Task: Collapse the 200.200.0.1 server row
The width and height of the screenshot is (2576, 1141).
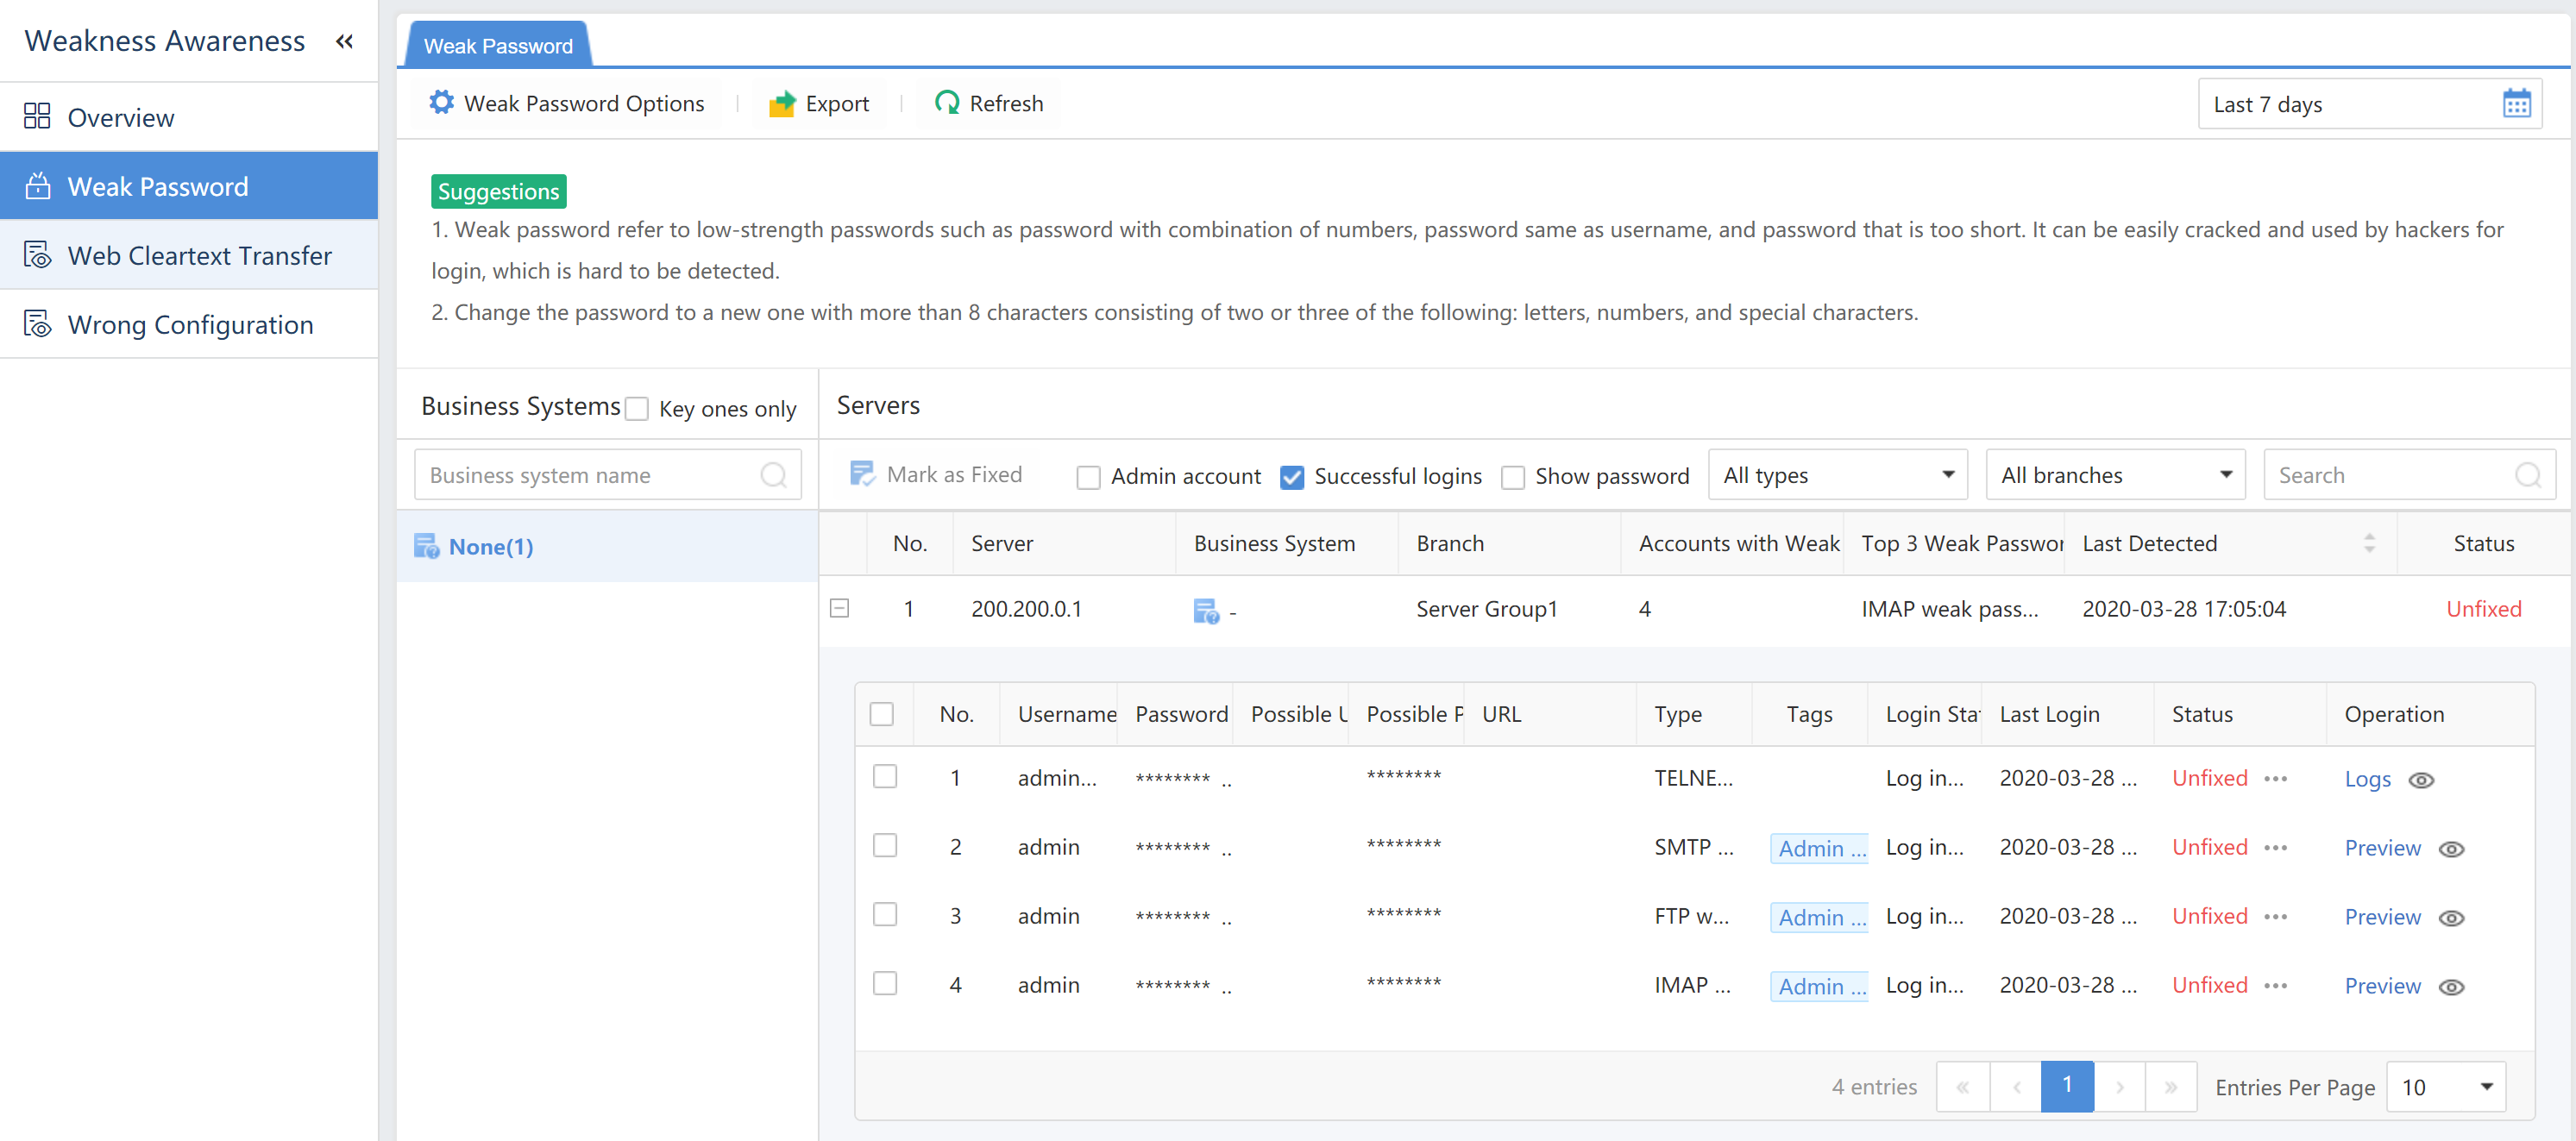Action: pyautogui.click(x=840, y=608)
